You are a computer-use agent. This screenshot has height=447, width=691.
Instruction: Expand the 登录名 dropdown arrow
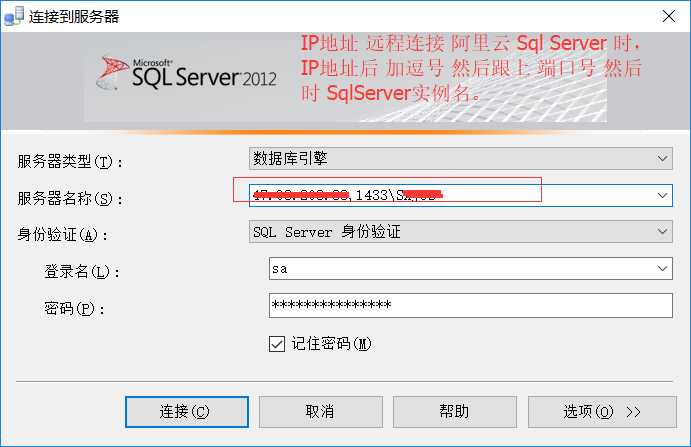click(x=662, y=268)
